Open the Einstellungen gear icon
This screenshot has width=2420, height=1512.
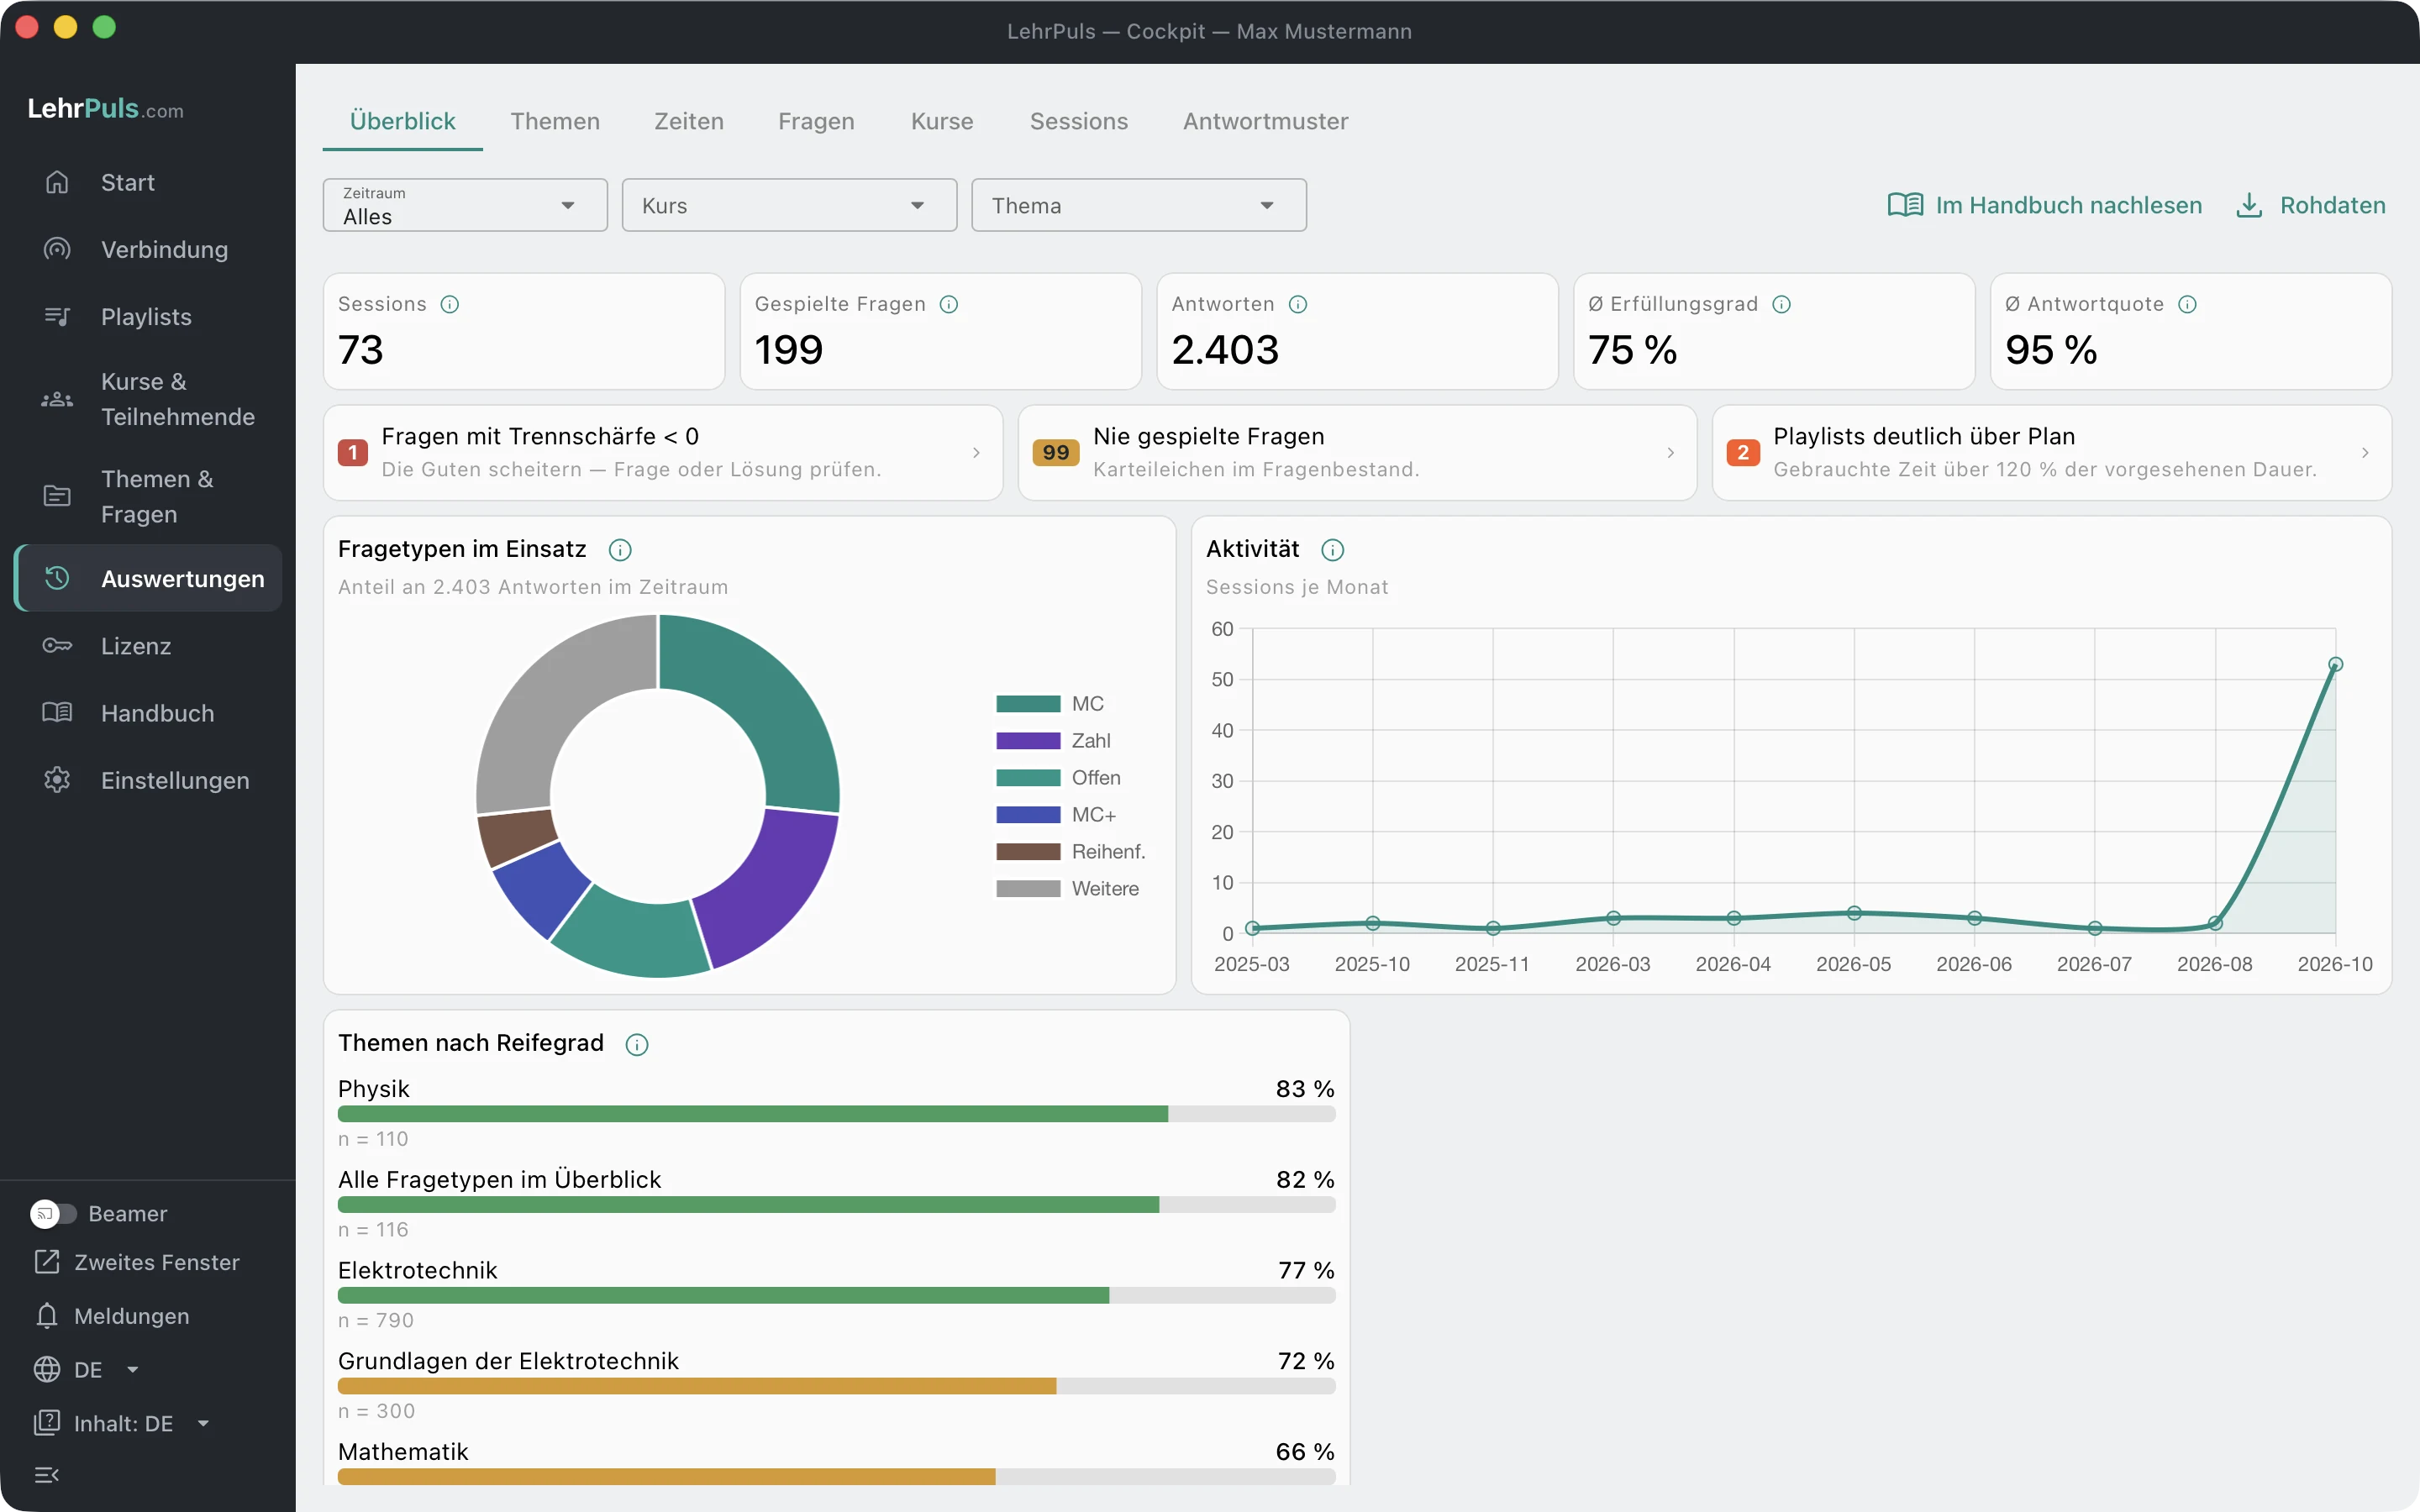[57, 780]
